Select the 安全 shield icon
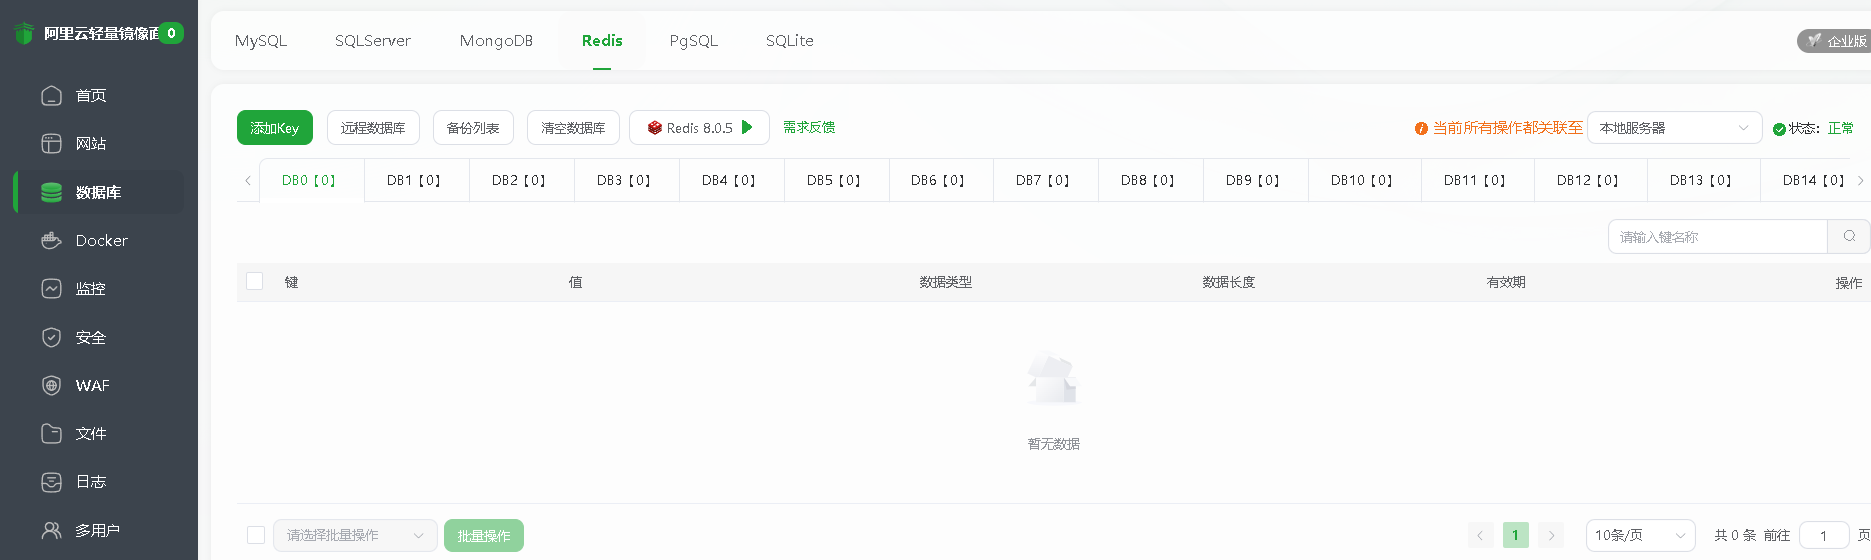Viewport: 1871px width, 560px height. coord(51,337)
